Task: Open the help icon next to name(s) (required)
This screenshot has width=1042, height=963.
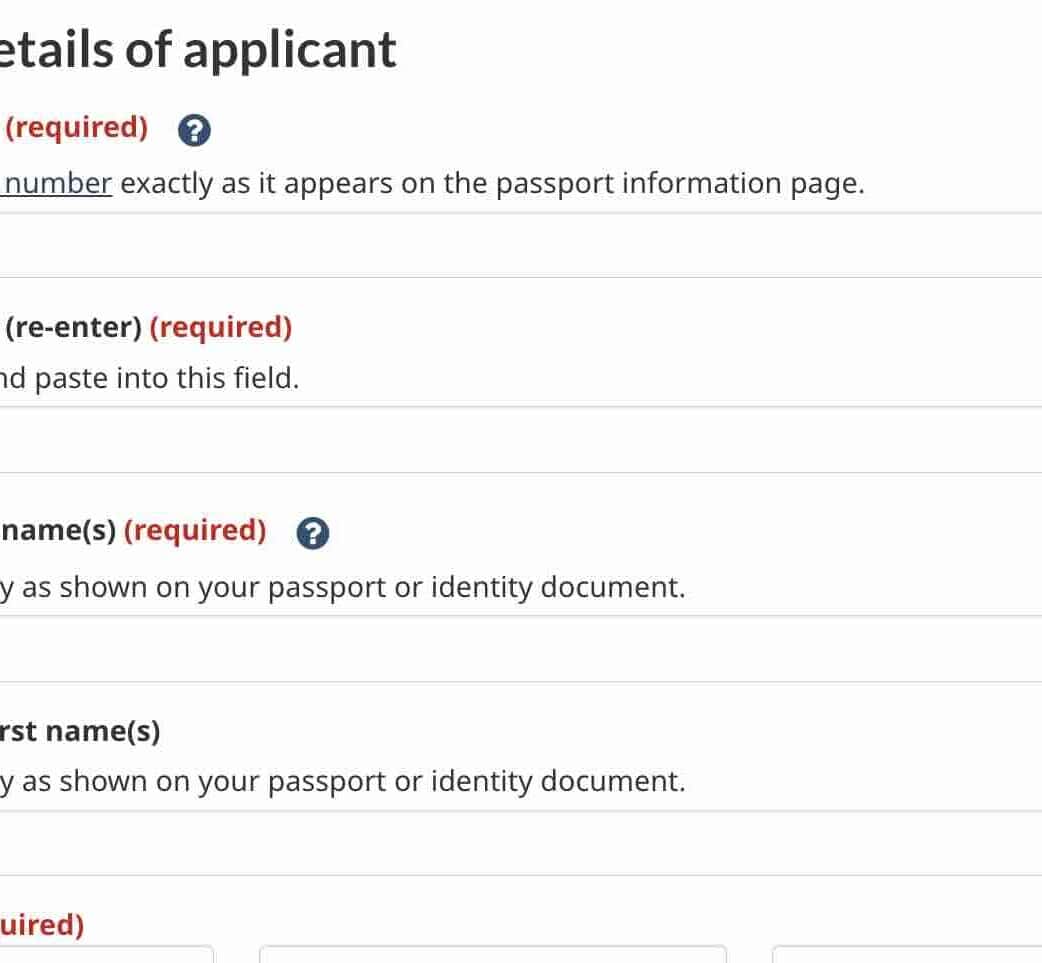Action: click(x=313, y=533)
